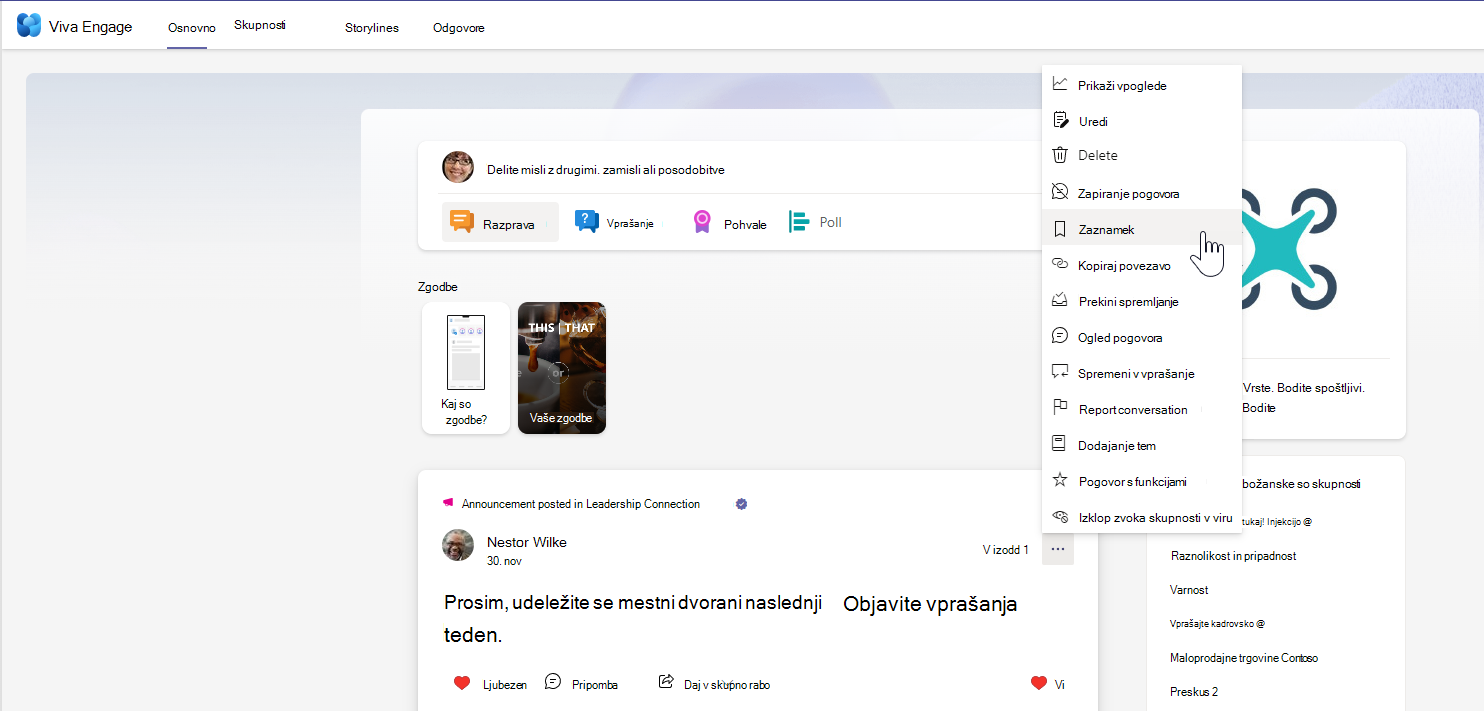Screen dimensions: 1484x711
Task: Choose Kopiraj povezavo from menu
Action: point(1141,265)
